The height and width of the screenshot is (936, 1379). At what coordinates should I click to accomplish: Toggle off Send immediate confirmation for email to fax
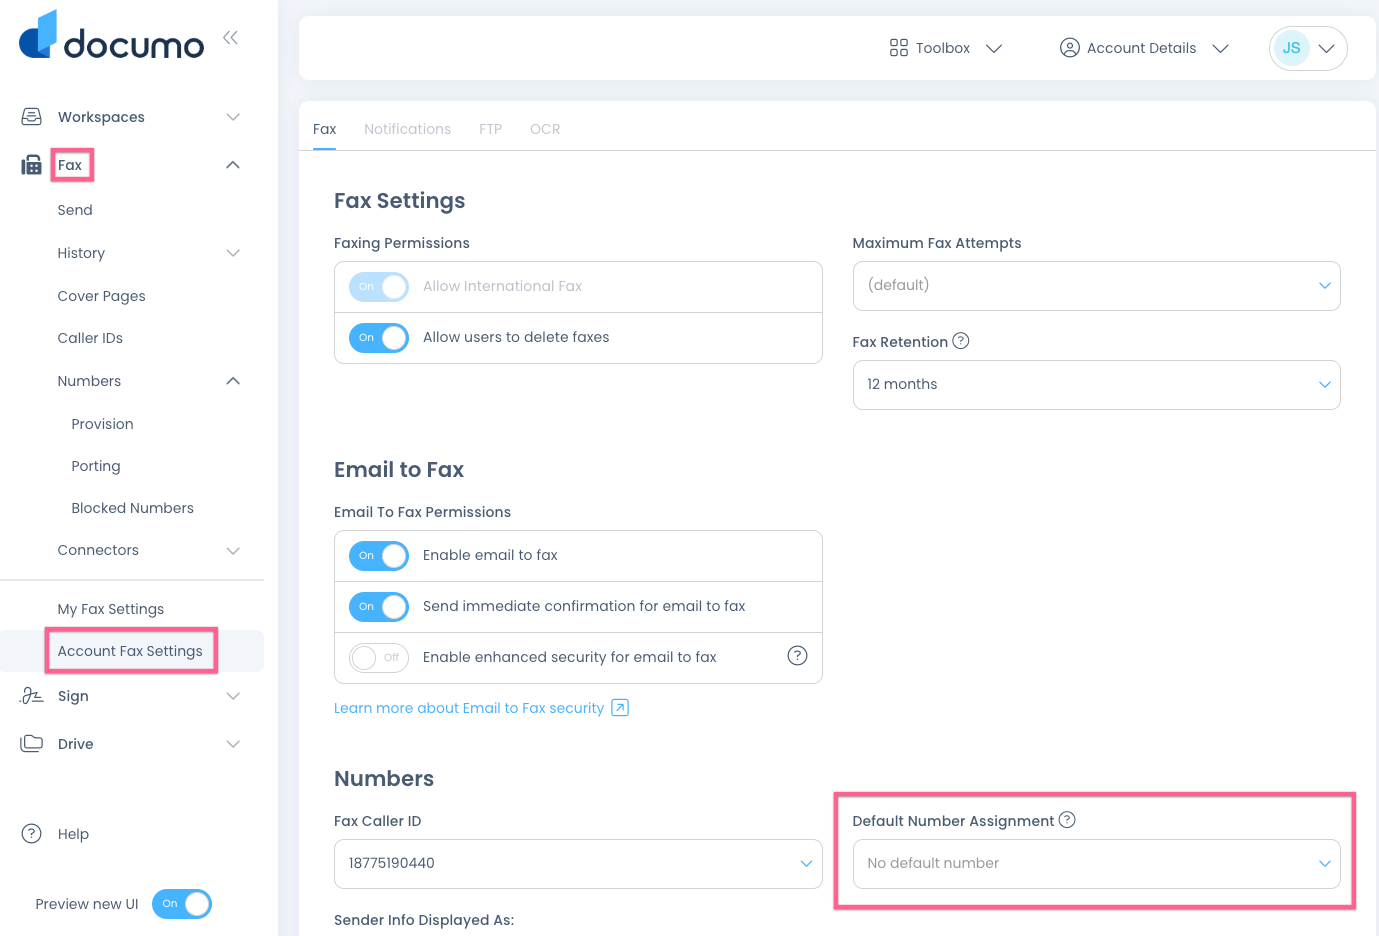(378, 606)
